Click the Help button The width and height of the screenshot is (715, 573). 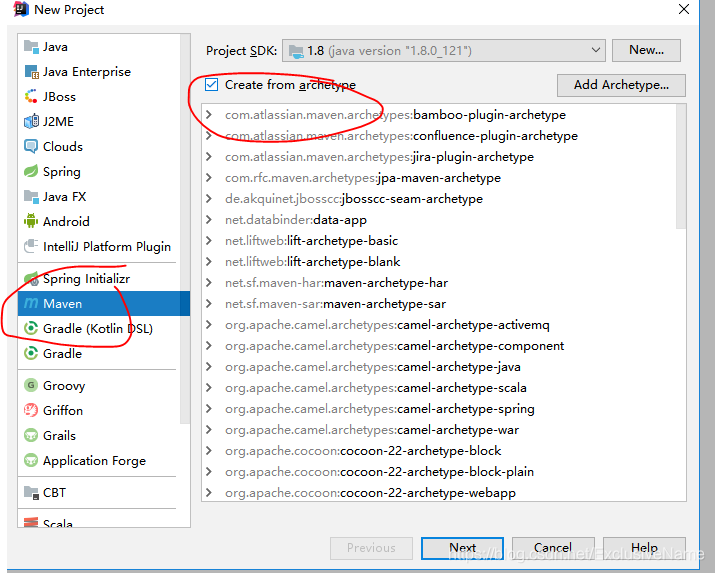pos(644,547)
